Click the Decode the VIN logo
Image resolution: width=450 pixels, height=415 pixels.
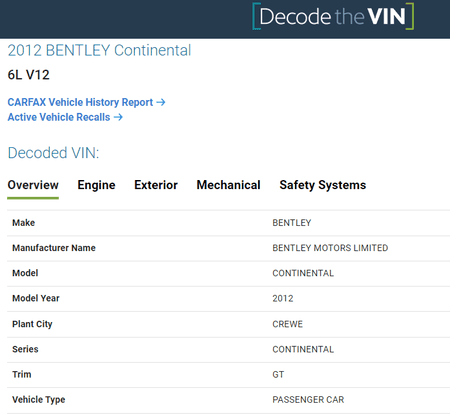click(x=333, y=16)
